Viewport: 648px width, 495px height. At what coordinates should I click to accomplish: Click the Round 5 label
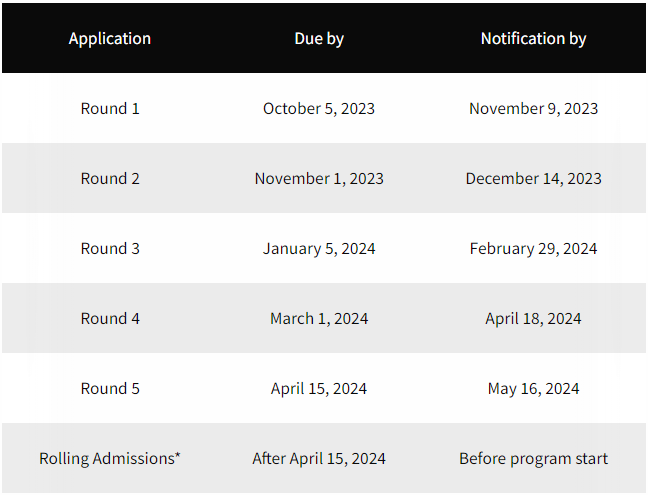(110, 388)
